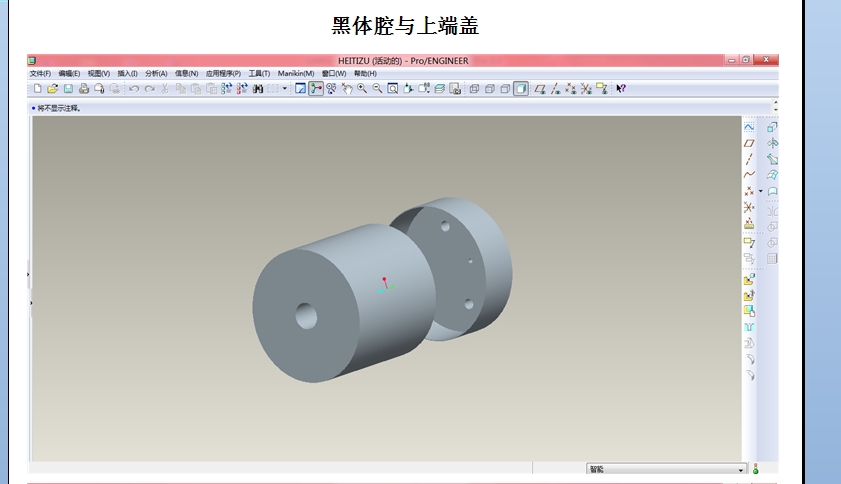Viewport: 841px width, 484px height.
Task: Open the View Manager icon
Action: (455, 89)
